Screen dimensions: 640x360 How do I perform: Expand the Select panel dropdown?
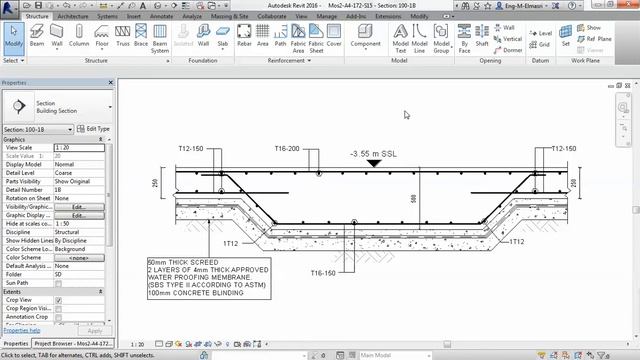pos(14,60)
